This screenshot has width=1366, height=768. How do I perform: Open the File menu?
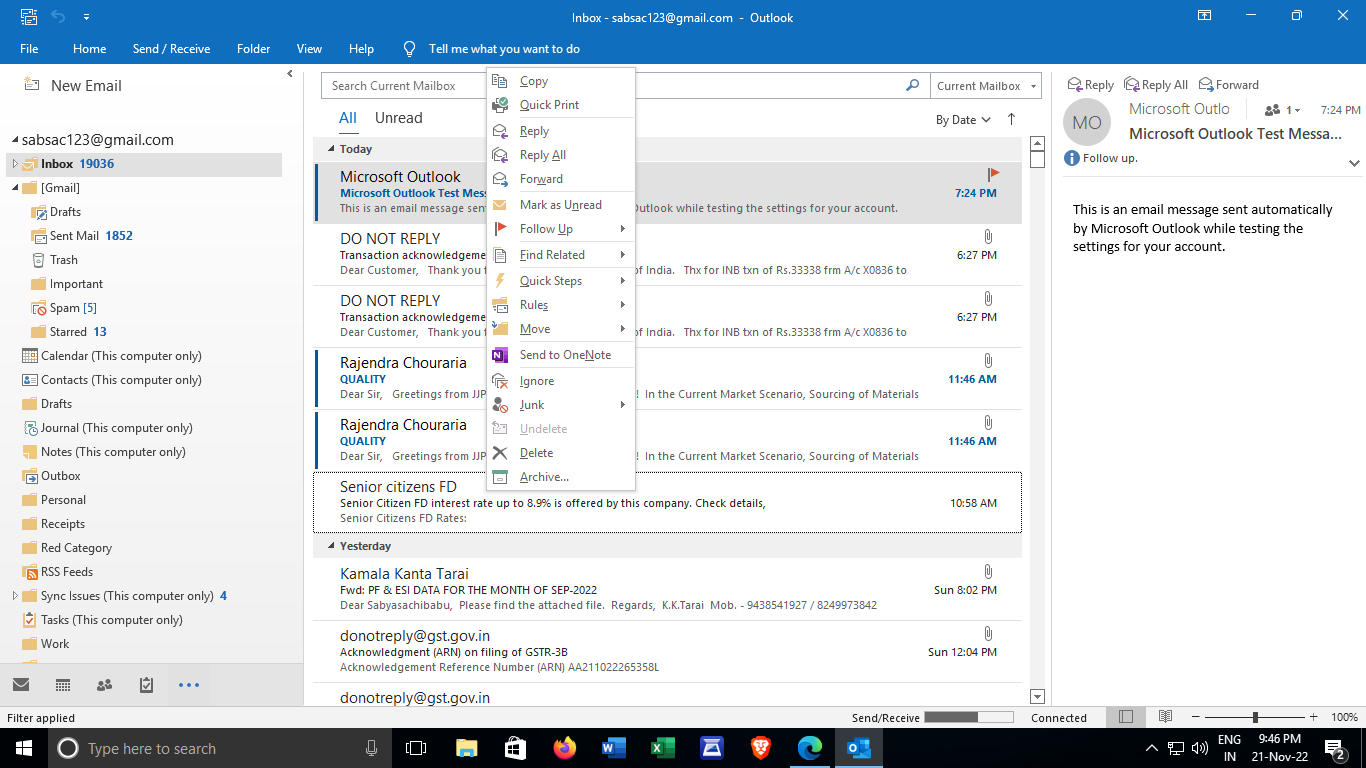coord(29,49)
